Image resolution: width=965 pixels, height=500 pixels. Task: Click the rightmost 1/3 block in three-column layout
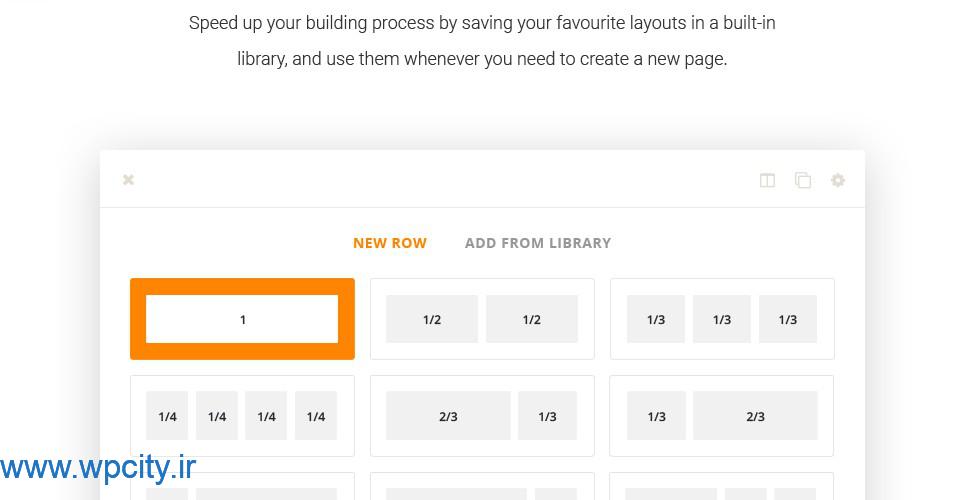pos(788,319)
